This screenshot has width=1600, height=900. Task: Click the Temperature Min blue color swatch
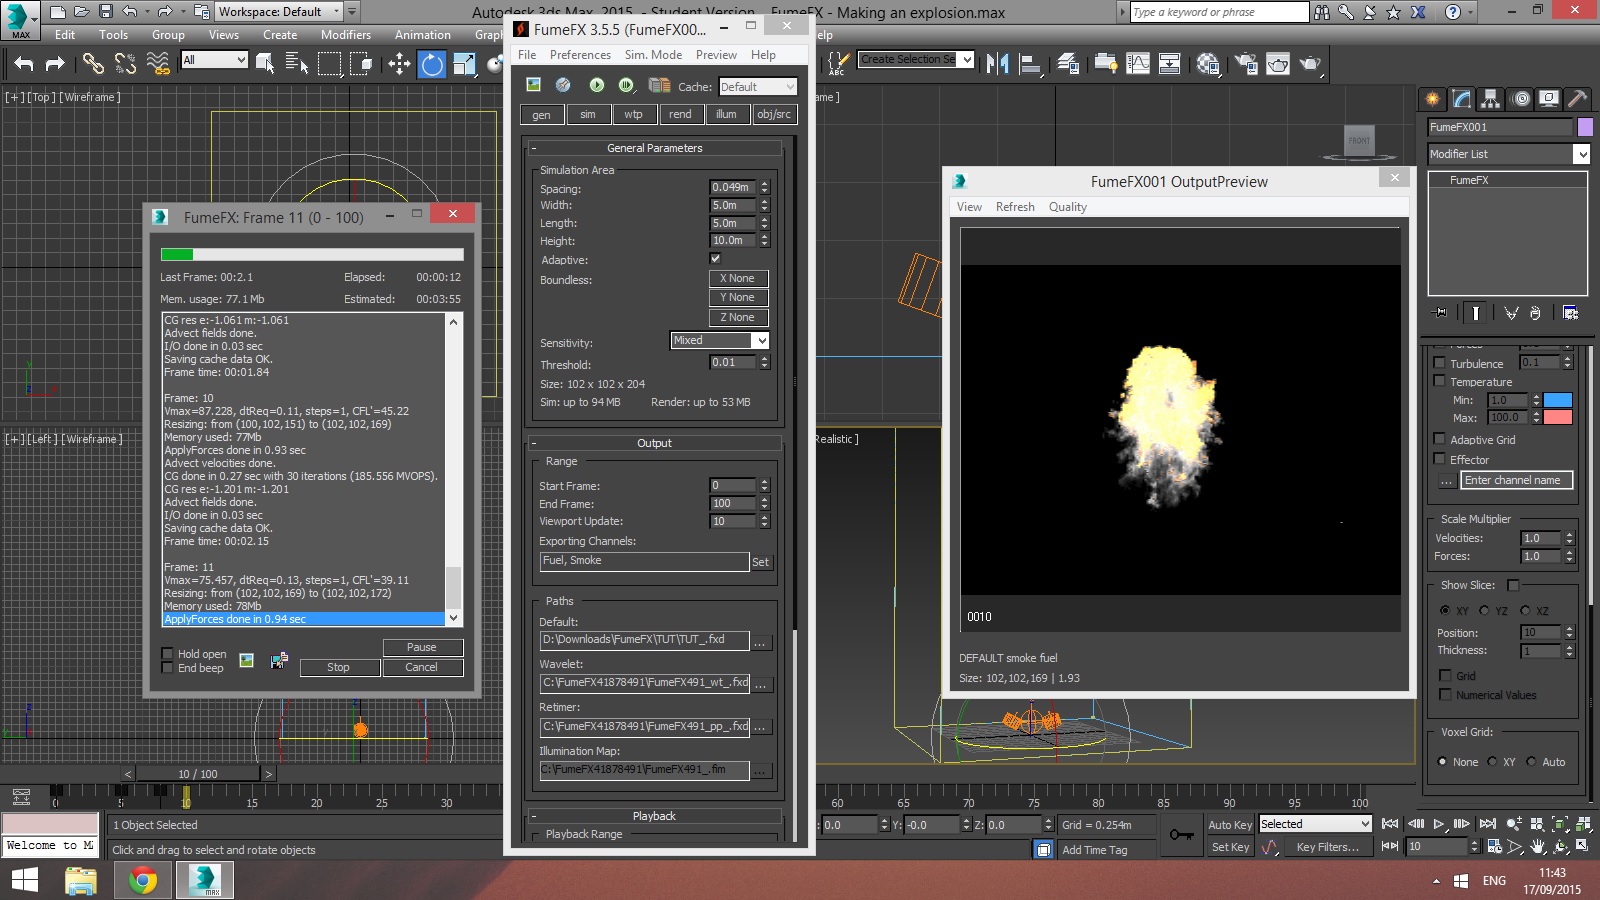[x=1558, y=400]
